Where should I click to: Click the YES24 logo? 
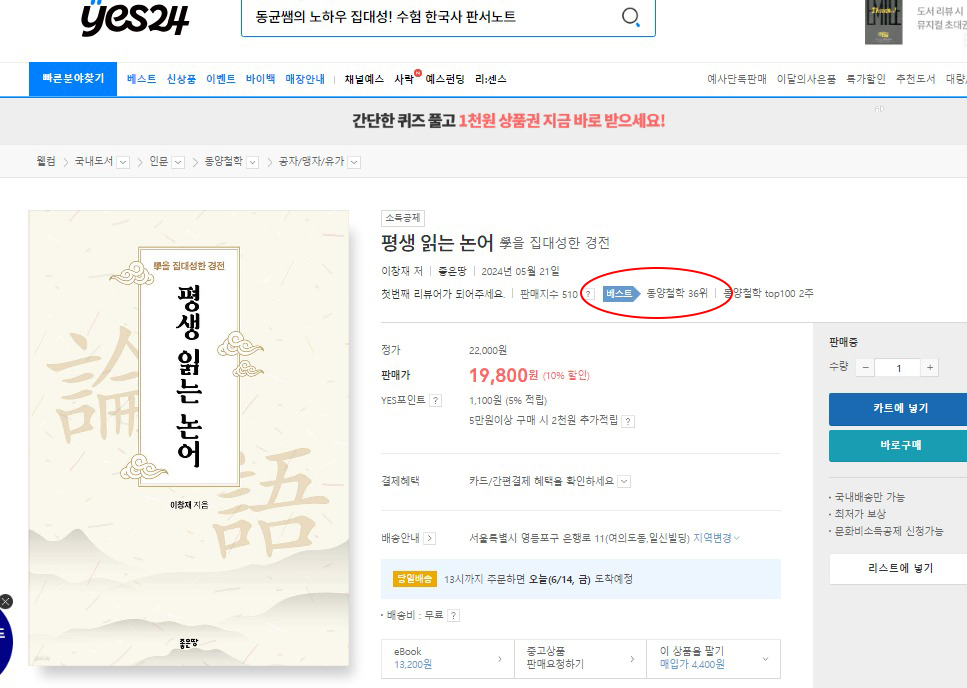coord(134,18)
